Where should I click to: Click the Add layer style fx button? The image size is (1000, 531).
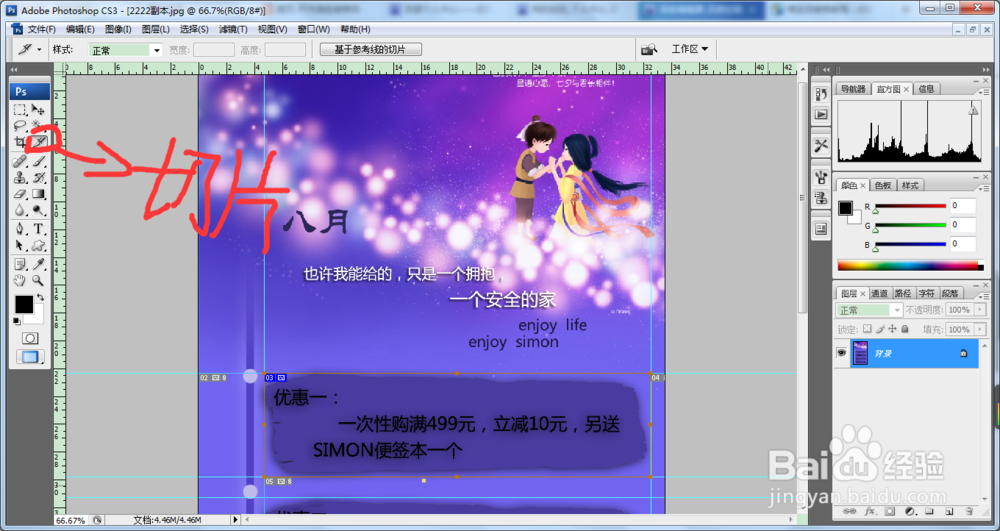[x=870, y=511]
